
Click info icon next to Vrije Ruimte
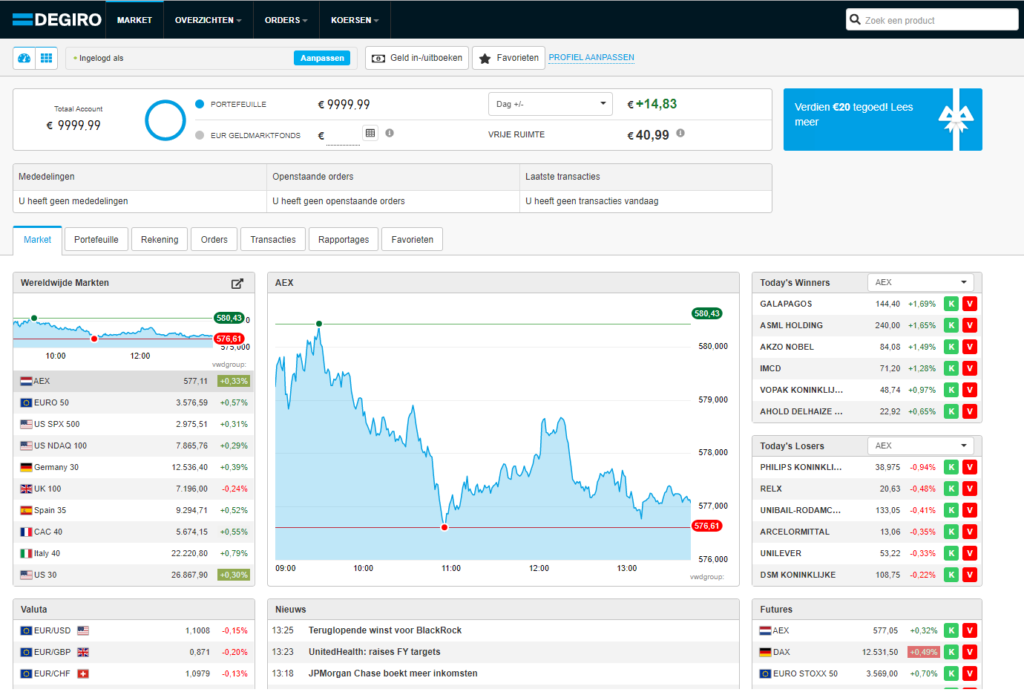click(x=680, y=133)
